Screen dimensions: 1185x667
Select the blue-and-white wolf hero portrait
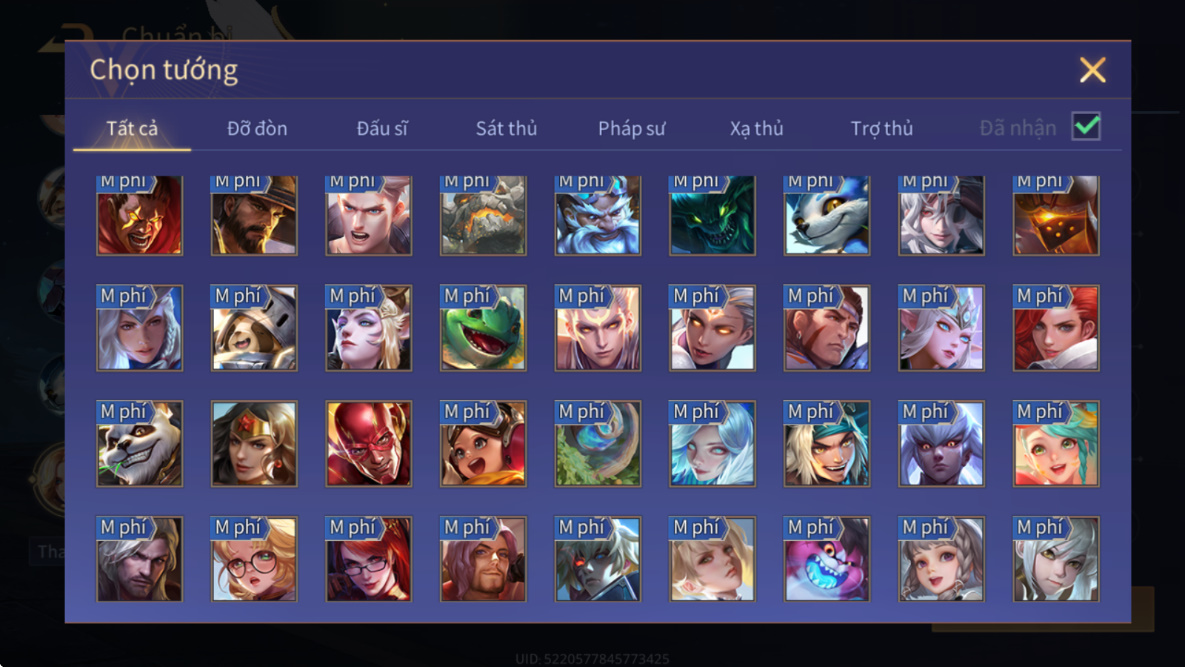827,215
